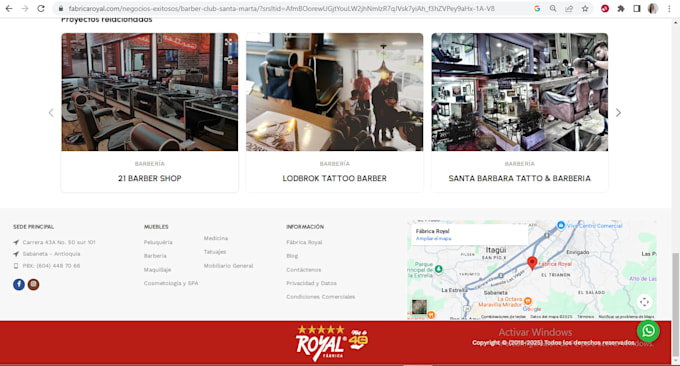Click the Sabaneta - Antioquia location text

click(51, 254)
